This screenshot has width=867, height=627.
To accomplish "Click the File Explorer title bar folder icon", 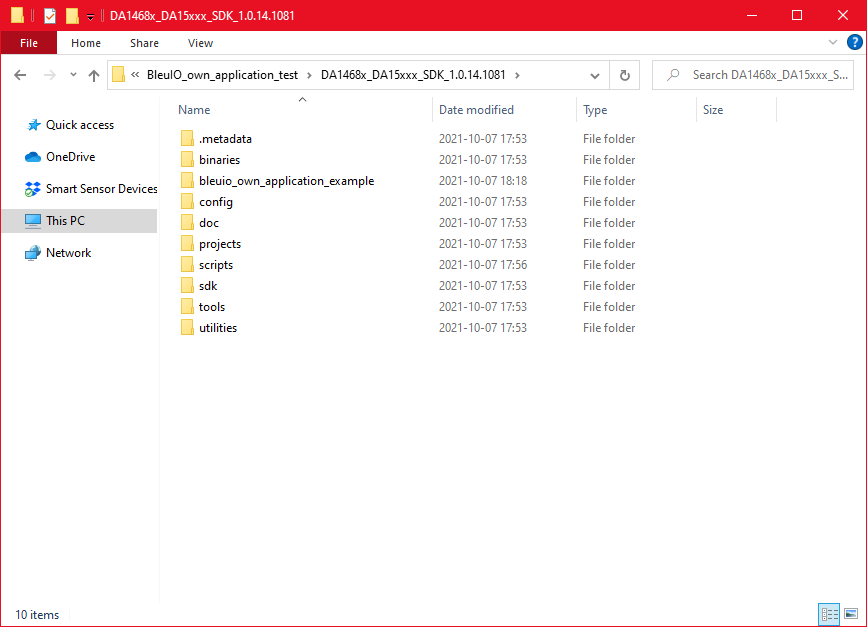I will click(17, 15).
